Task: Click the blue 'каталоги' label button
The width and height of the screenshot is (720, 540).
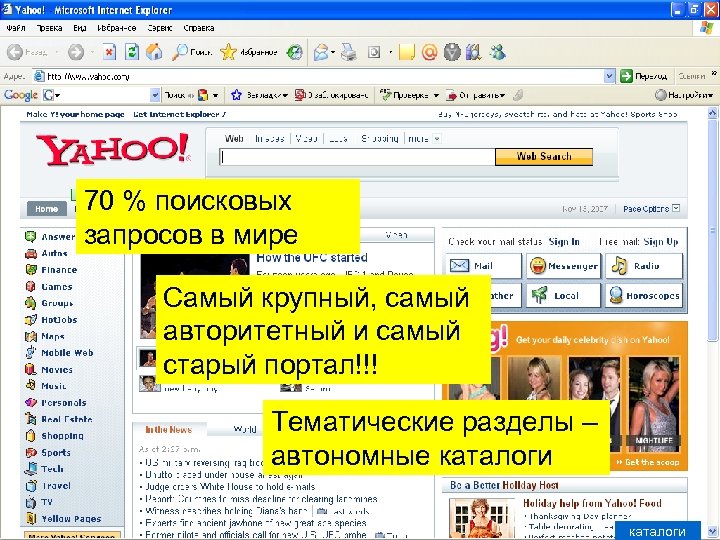Action: 657,531
